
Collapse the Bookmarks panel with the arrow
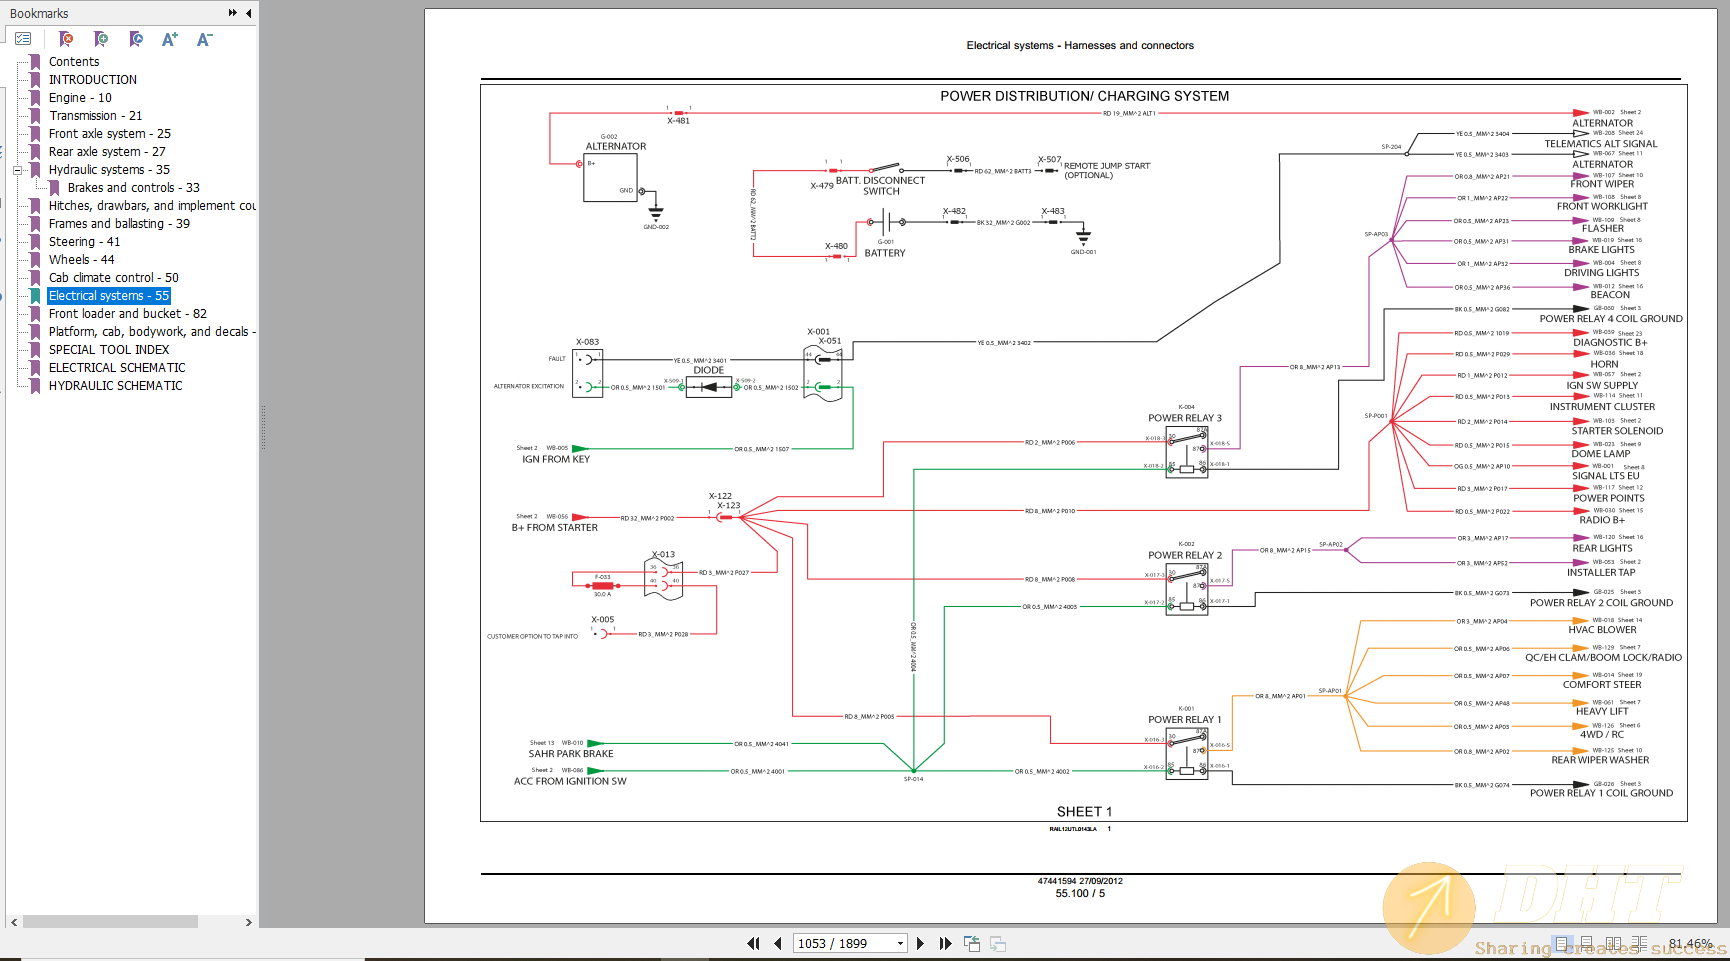248,13
